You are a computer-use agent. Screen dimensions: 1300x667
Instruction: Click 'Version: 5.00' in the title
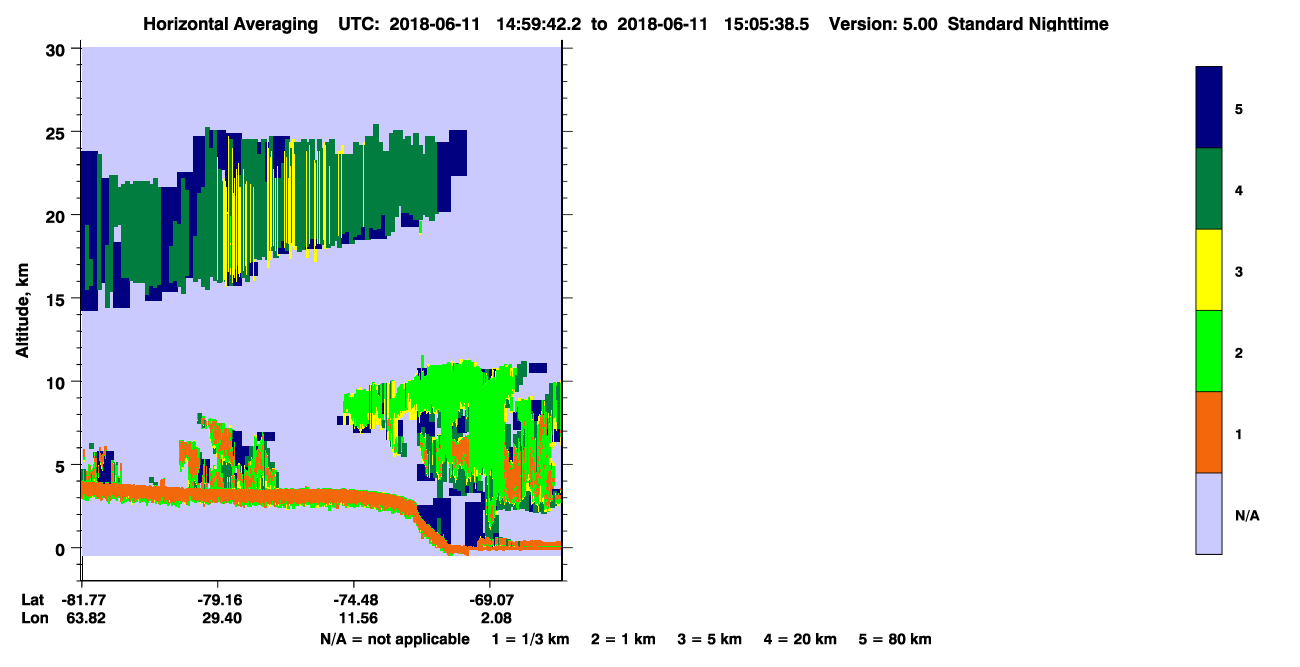[x=883, y=24]
